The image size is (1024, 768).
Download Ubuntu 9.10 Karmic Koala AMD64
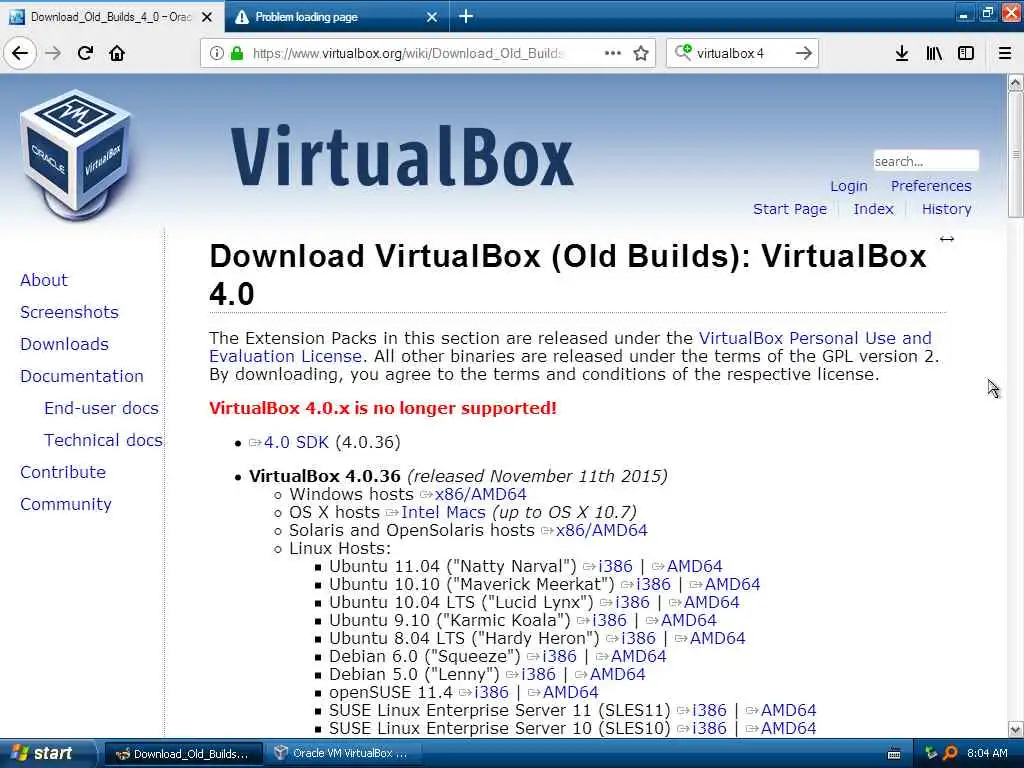688,620
